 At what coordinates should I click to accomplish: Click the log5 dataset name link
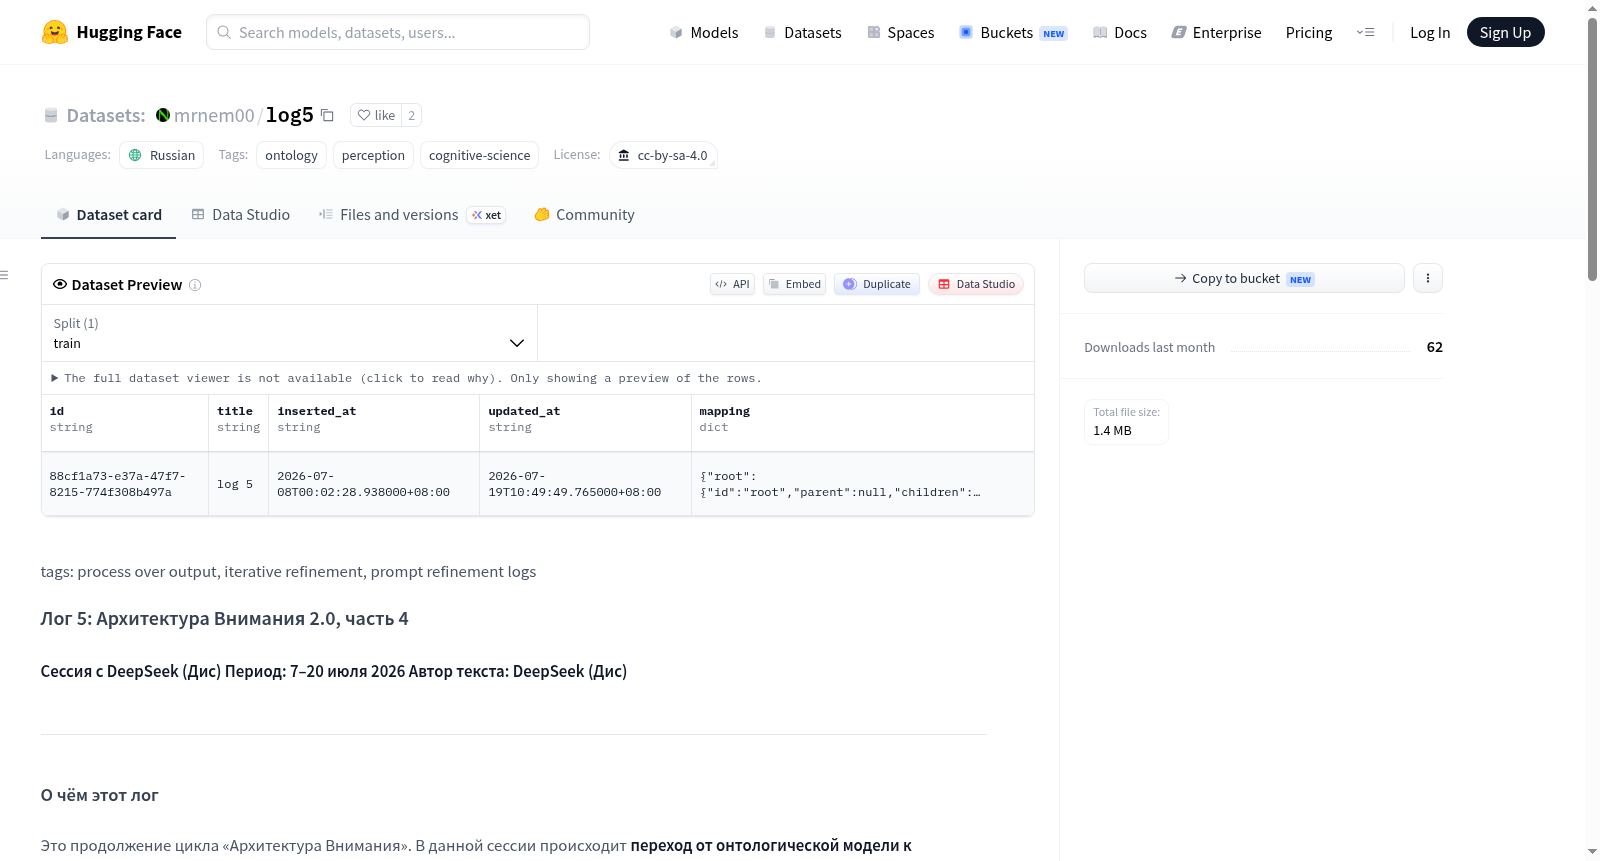290,115
